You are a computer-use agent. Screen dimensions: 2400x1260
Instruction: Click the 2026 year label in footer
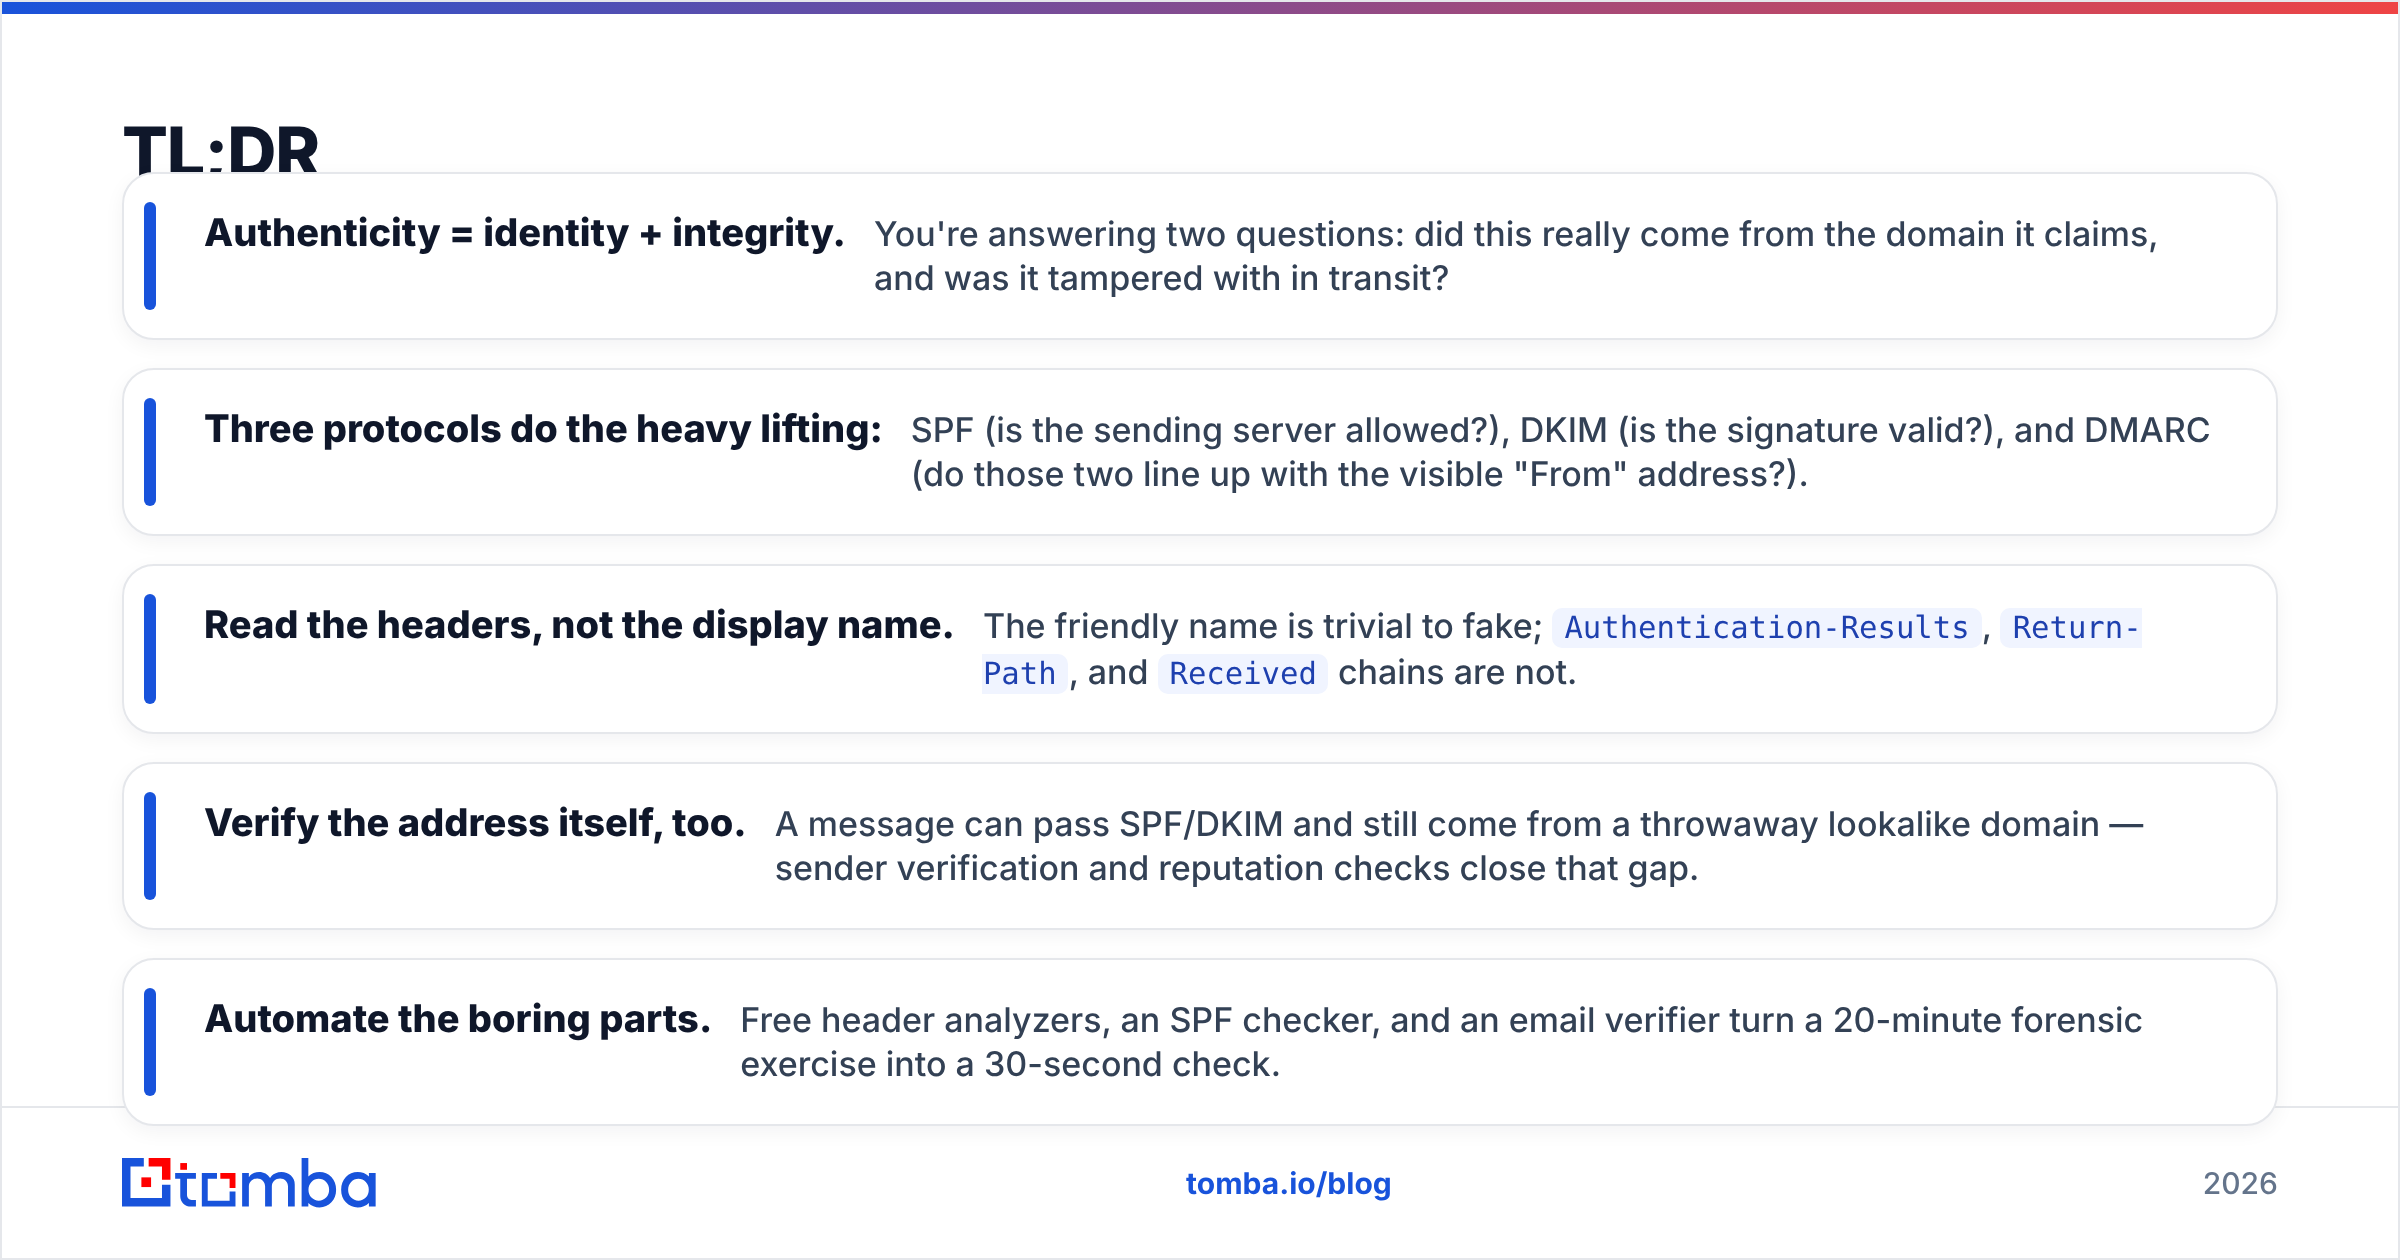pyautogui.click(x=2240, y=1184)
